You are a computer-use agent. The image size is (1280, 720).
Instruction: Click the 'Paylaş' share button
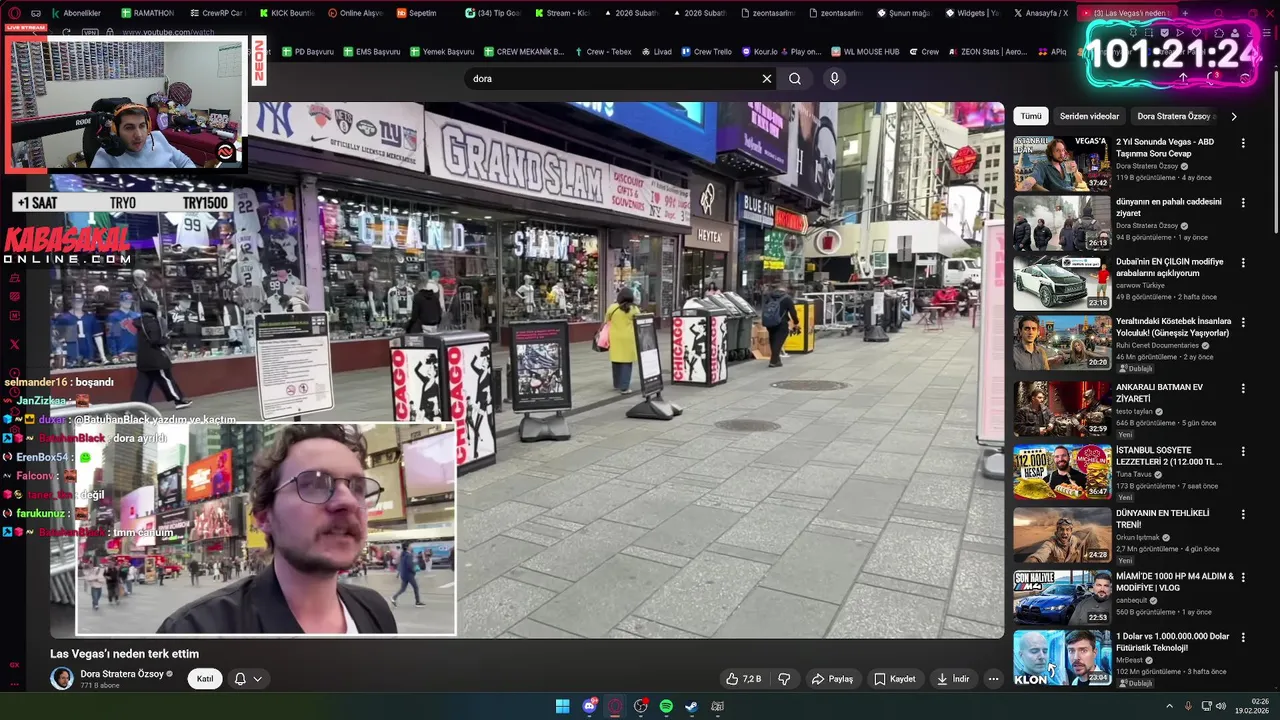[x=832, y=679]
